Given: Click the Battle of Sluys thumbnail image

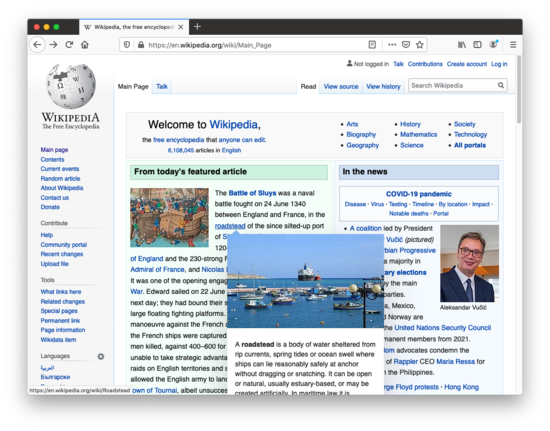Looking at the screenshot, I should 169,217.
